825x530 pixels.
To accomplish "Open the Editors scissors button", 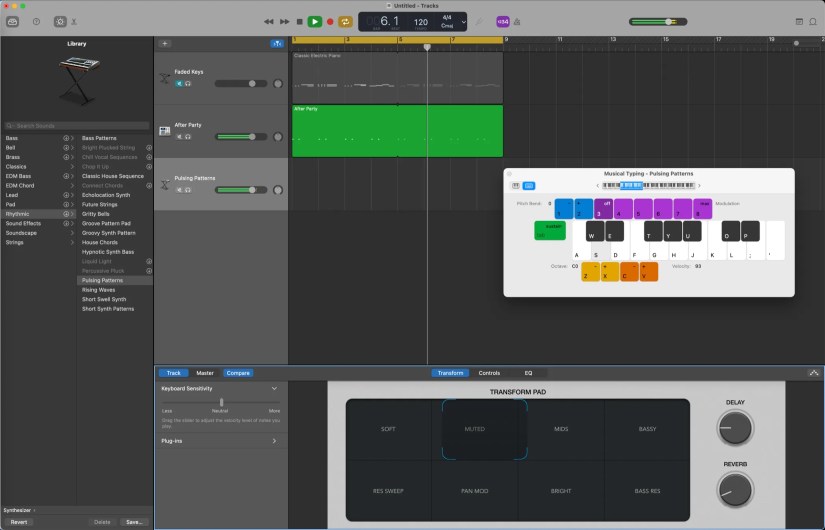I will click(74, 22).
